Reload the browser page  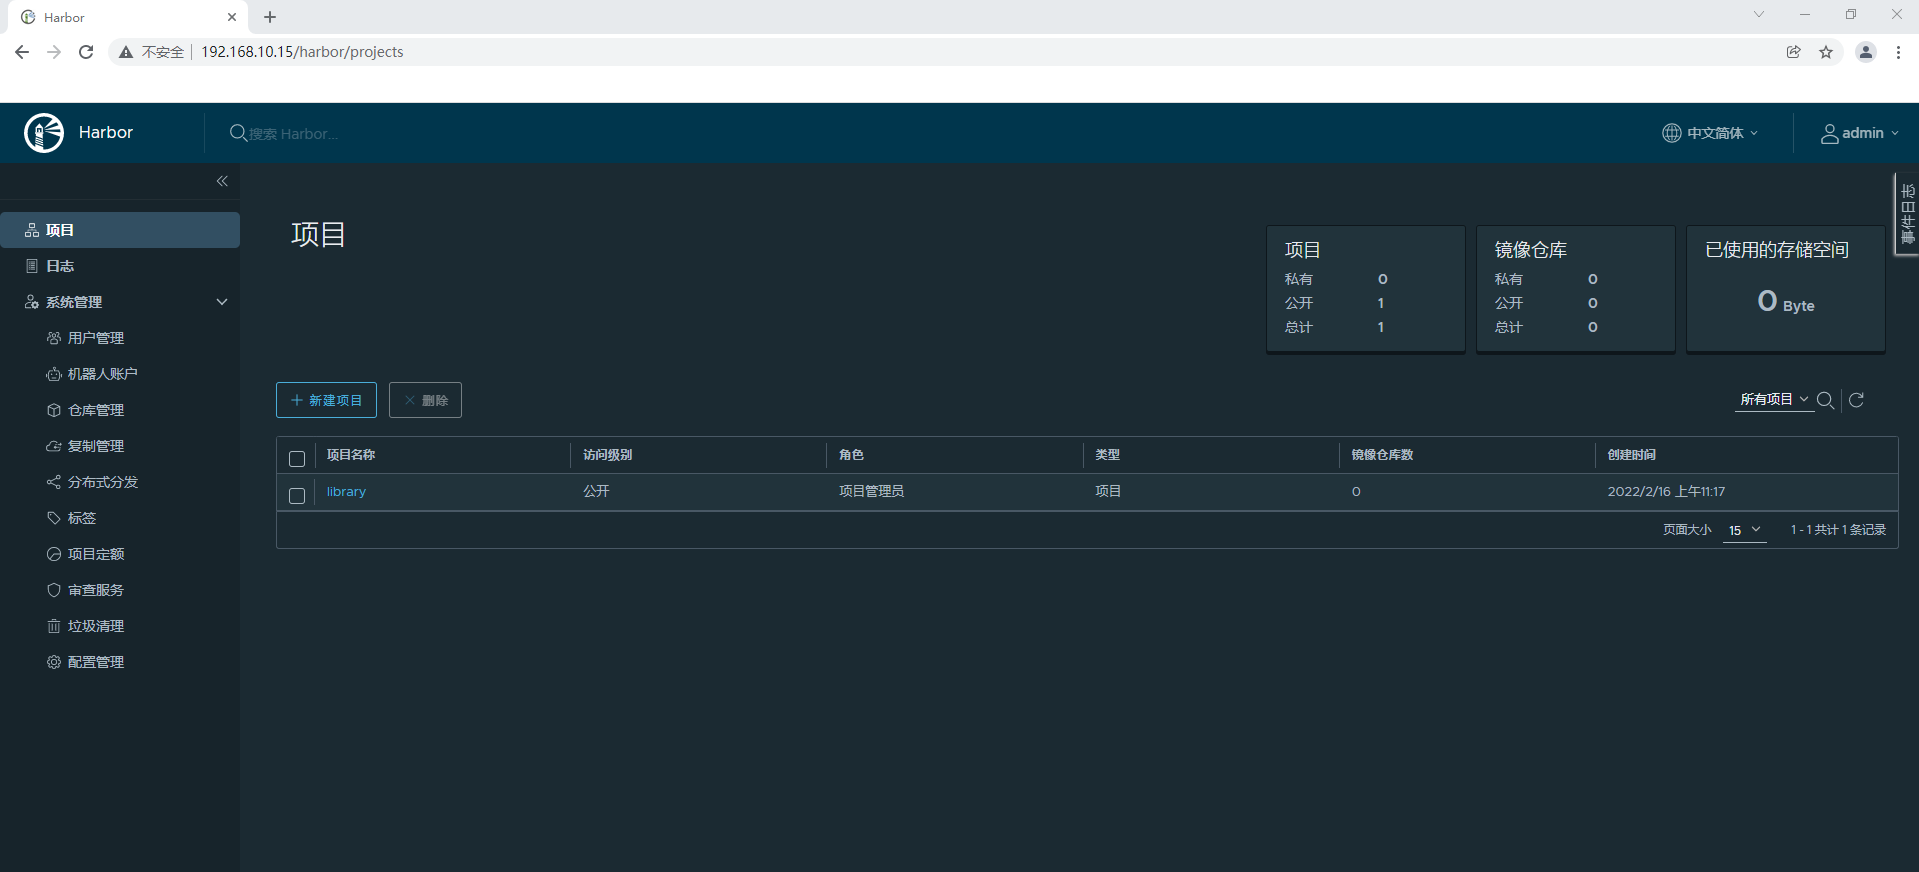pos(86,52)
